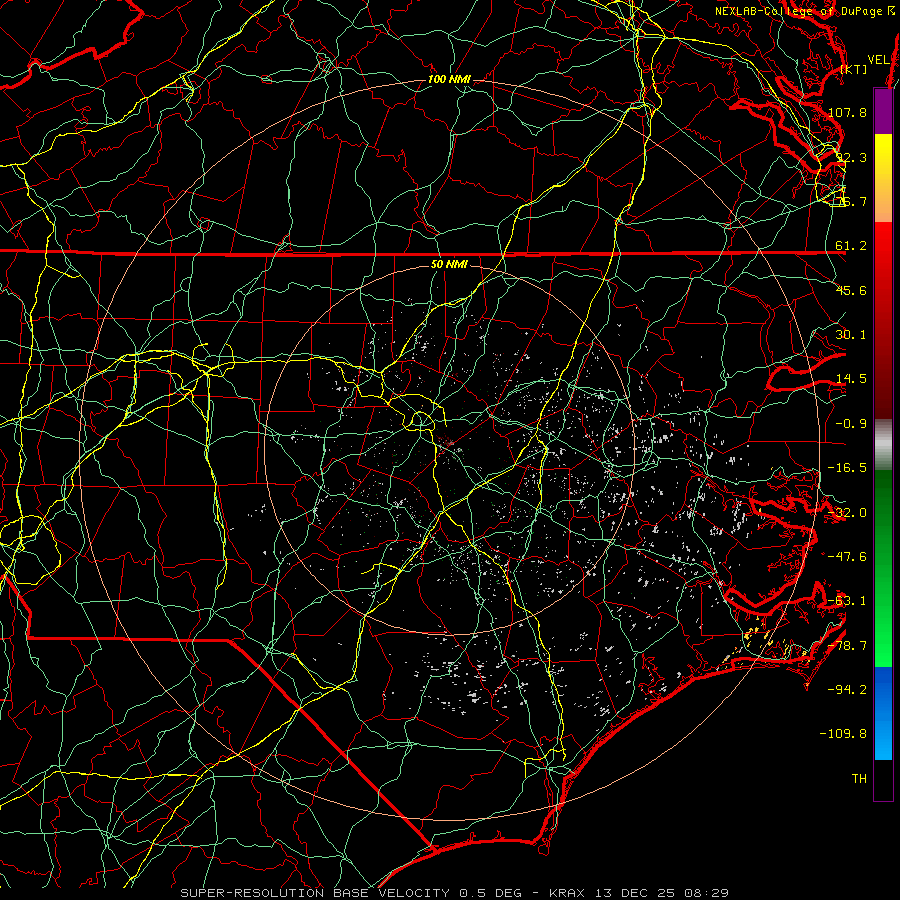
Task: Click the blue segment of the color bar
Action: point(883,713)
